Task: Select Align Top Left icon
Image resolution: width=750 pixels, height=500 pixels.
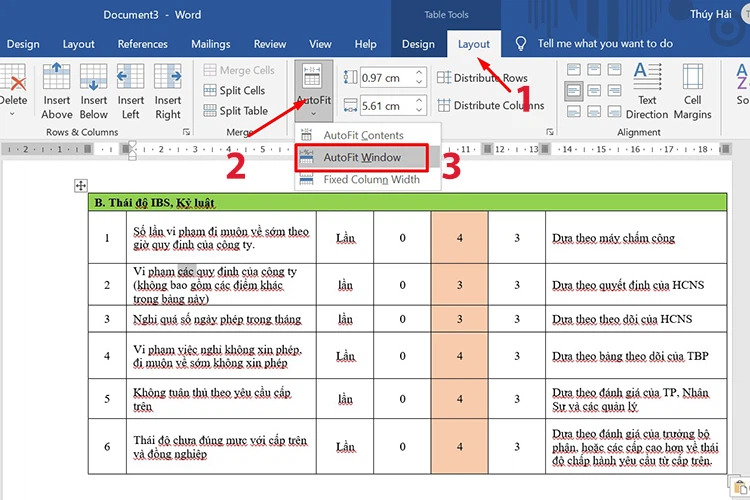Action: point(574,70)
